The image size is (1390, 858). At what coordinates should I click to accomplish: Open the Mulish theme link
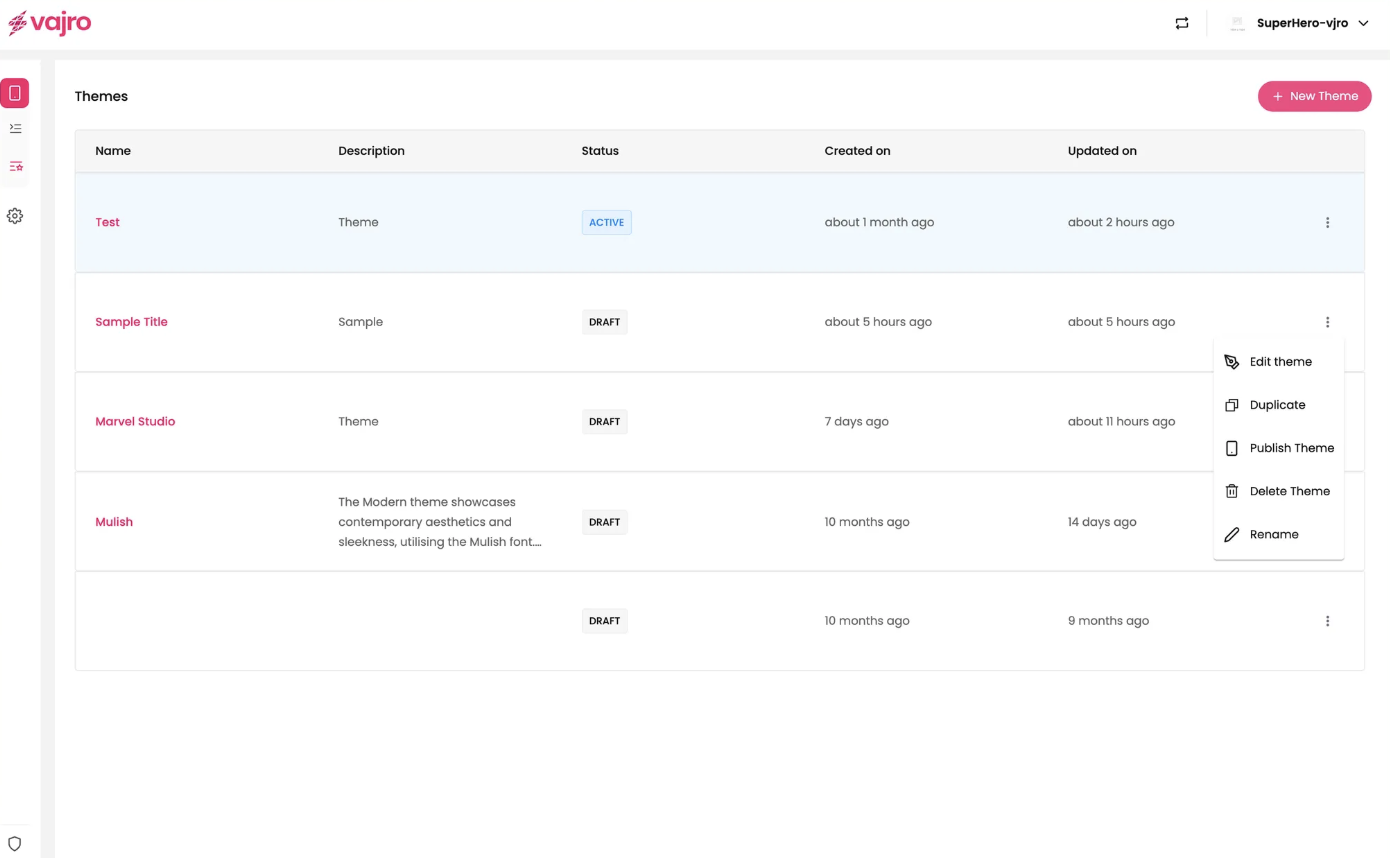[114, 522]
